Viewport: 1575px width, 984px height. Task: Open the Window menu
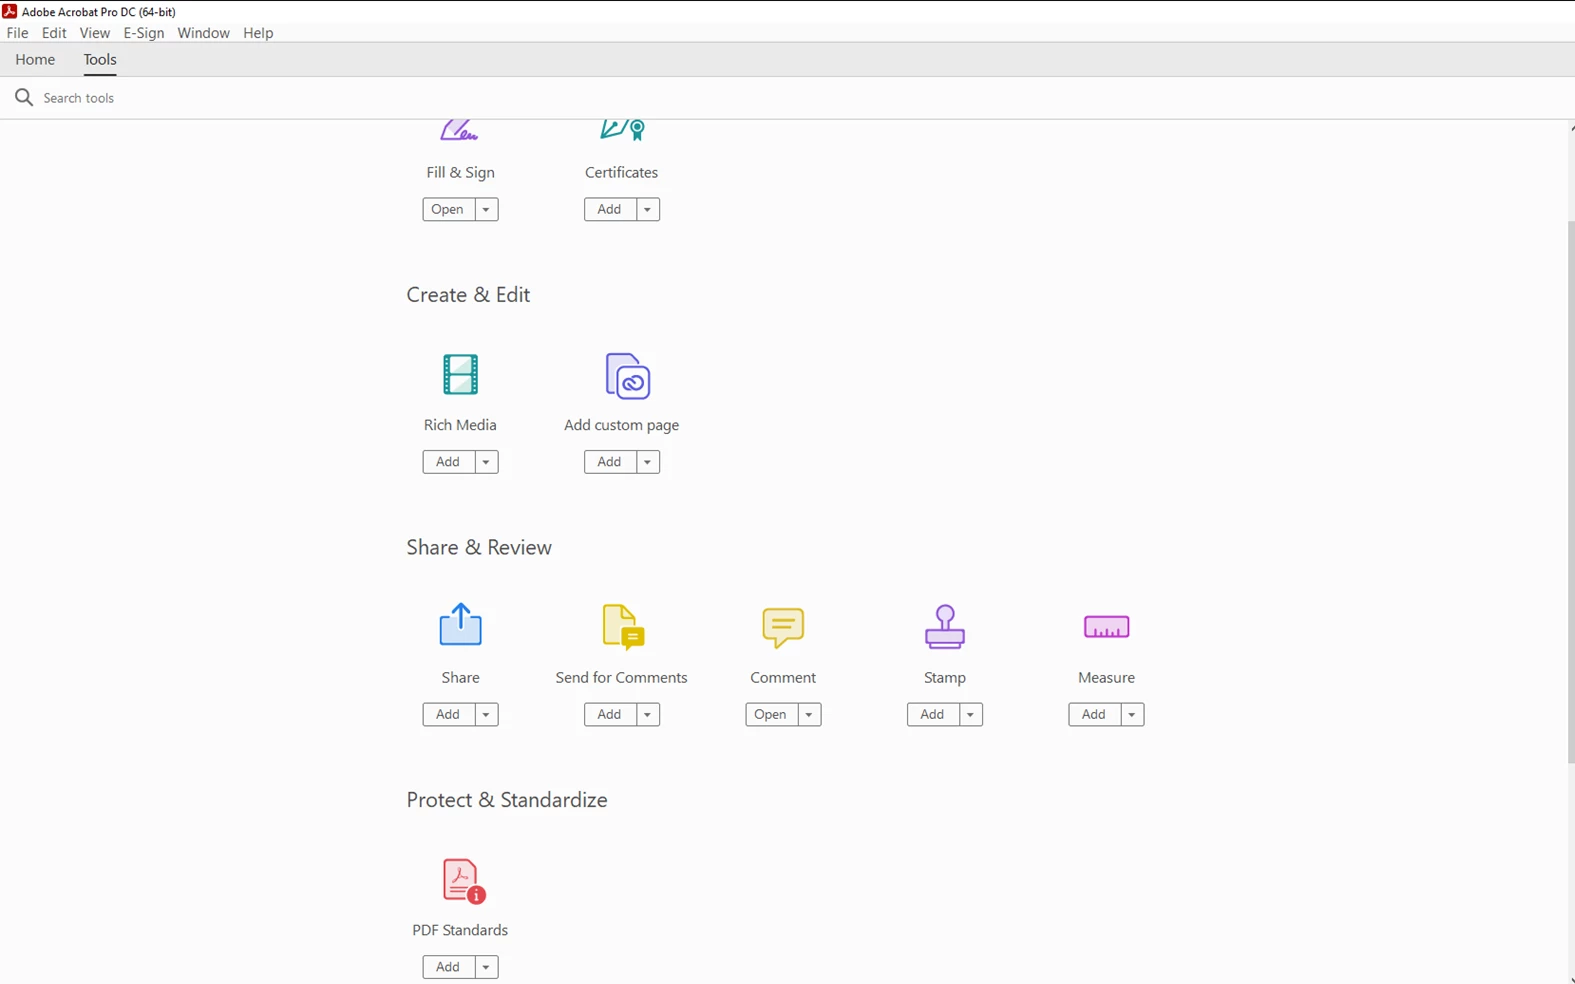click(203, 33)
